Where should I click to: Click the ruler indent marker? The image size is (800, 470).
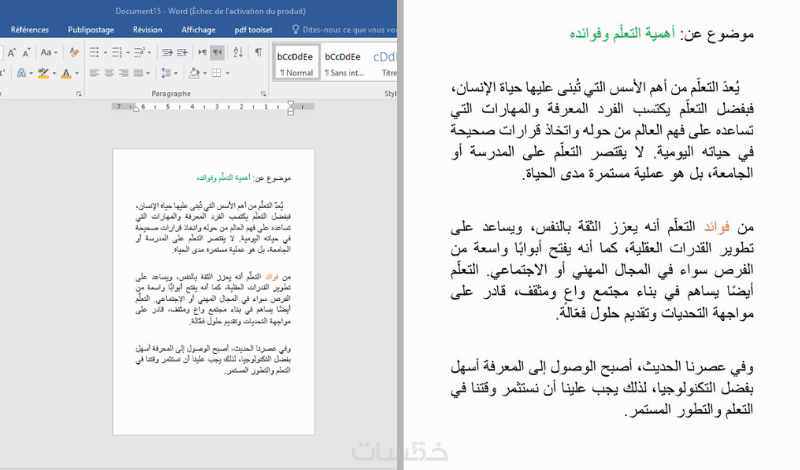[x=290, y=107]
